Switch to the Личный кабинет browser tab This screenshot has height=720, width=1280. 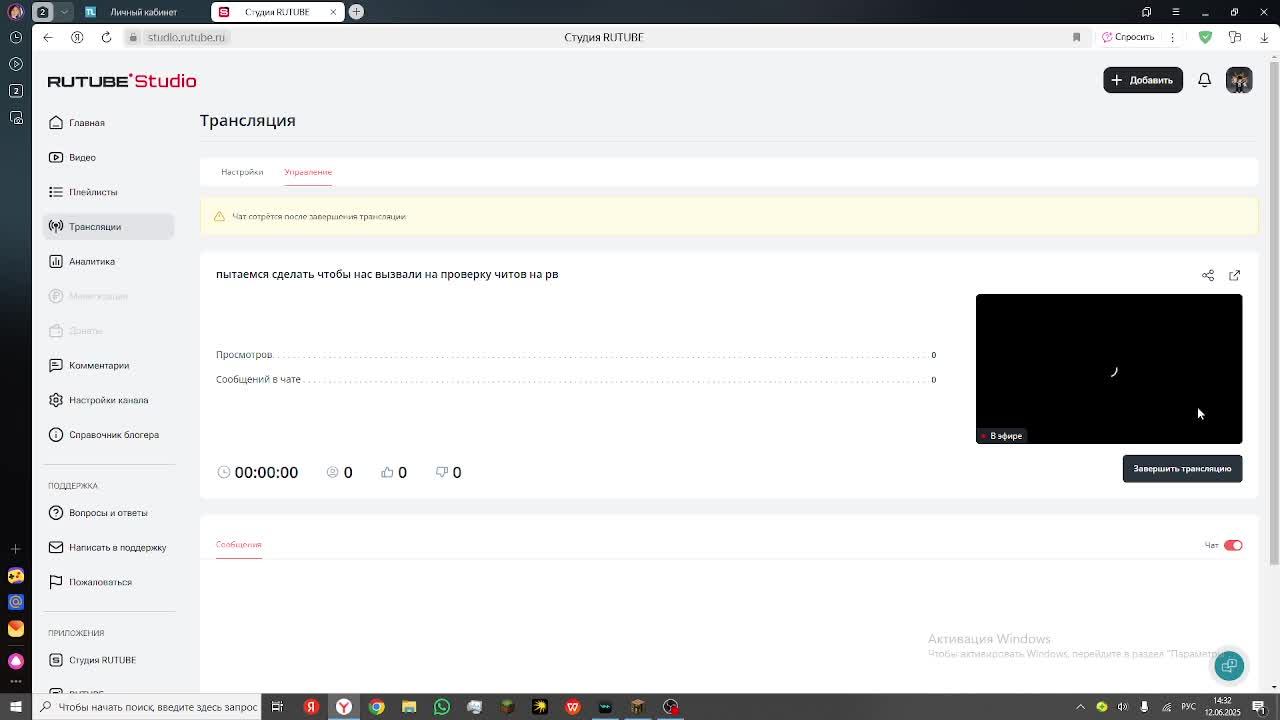click(x=143, y=12)
